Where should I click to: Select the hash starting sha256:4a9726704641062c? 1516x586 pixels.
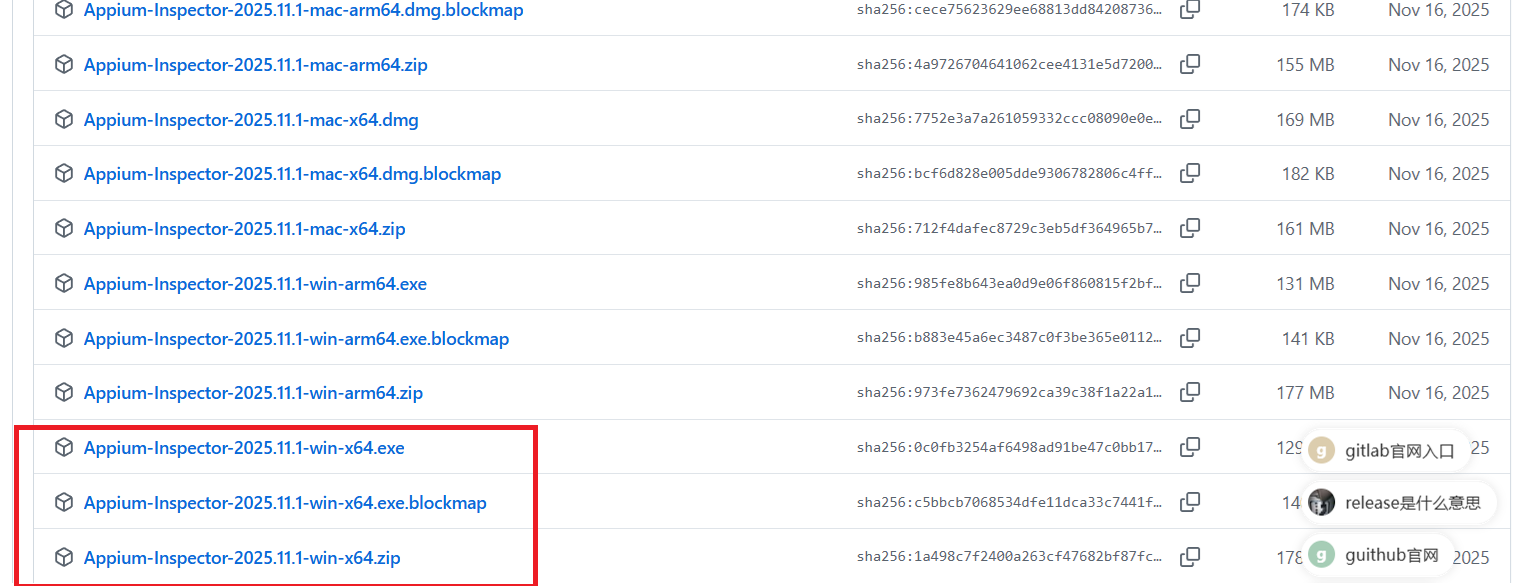tap(1010, 64)
